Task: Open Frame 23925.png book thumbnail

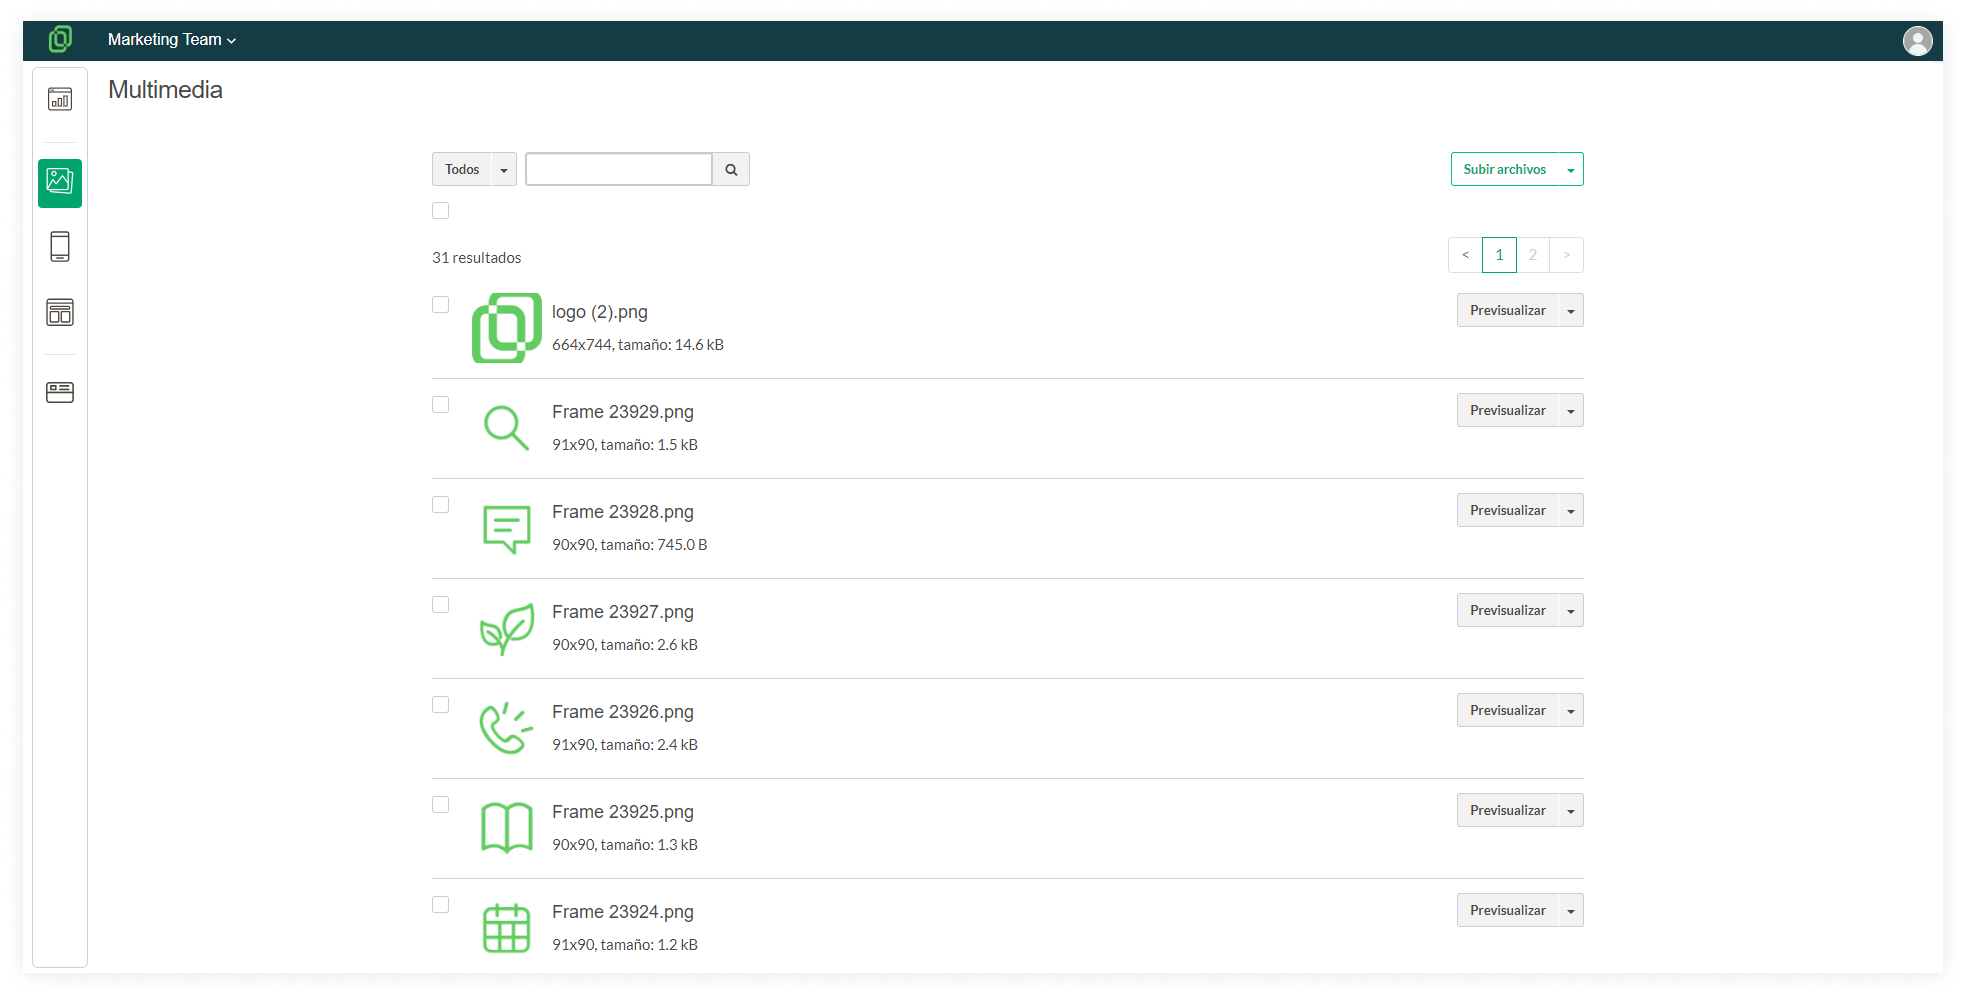Action: pos(507,828)
